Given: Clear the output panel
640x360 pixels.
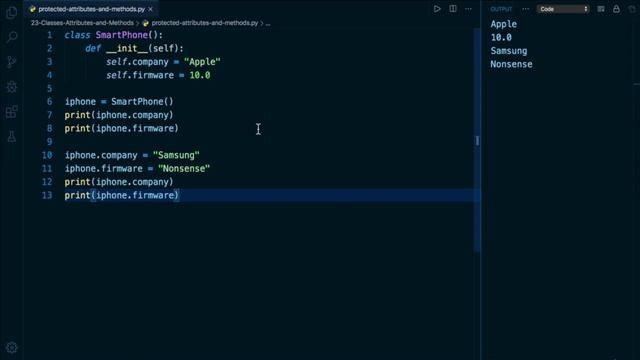Looking at the screenshot, I should (x=601, y=9).
